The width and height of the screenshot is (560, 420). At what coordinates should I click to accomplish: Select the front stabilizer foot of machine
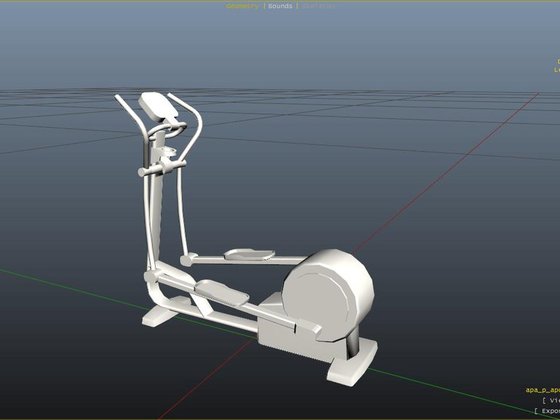160,315
